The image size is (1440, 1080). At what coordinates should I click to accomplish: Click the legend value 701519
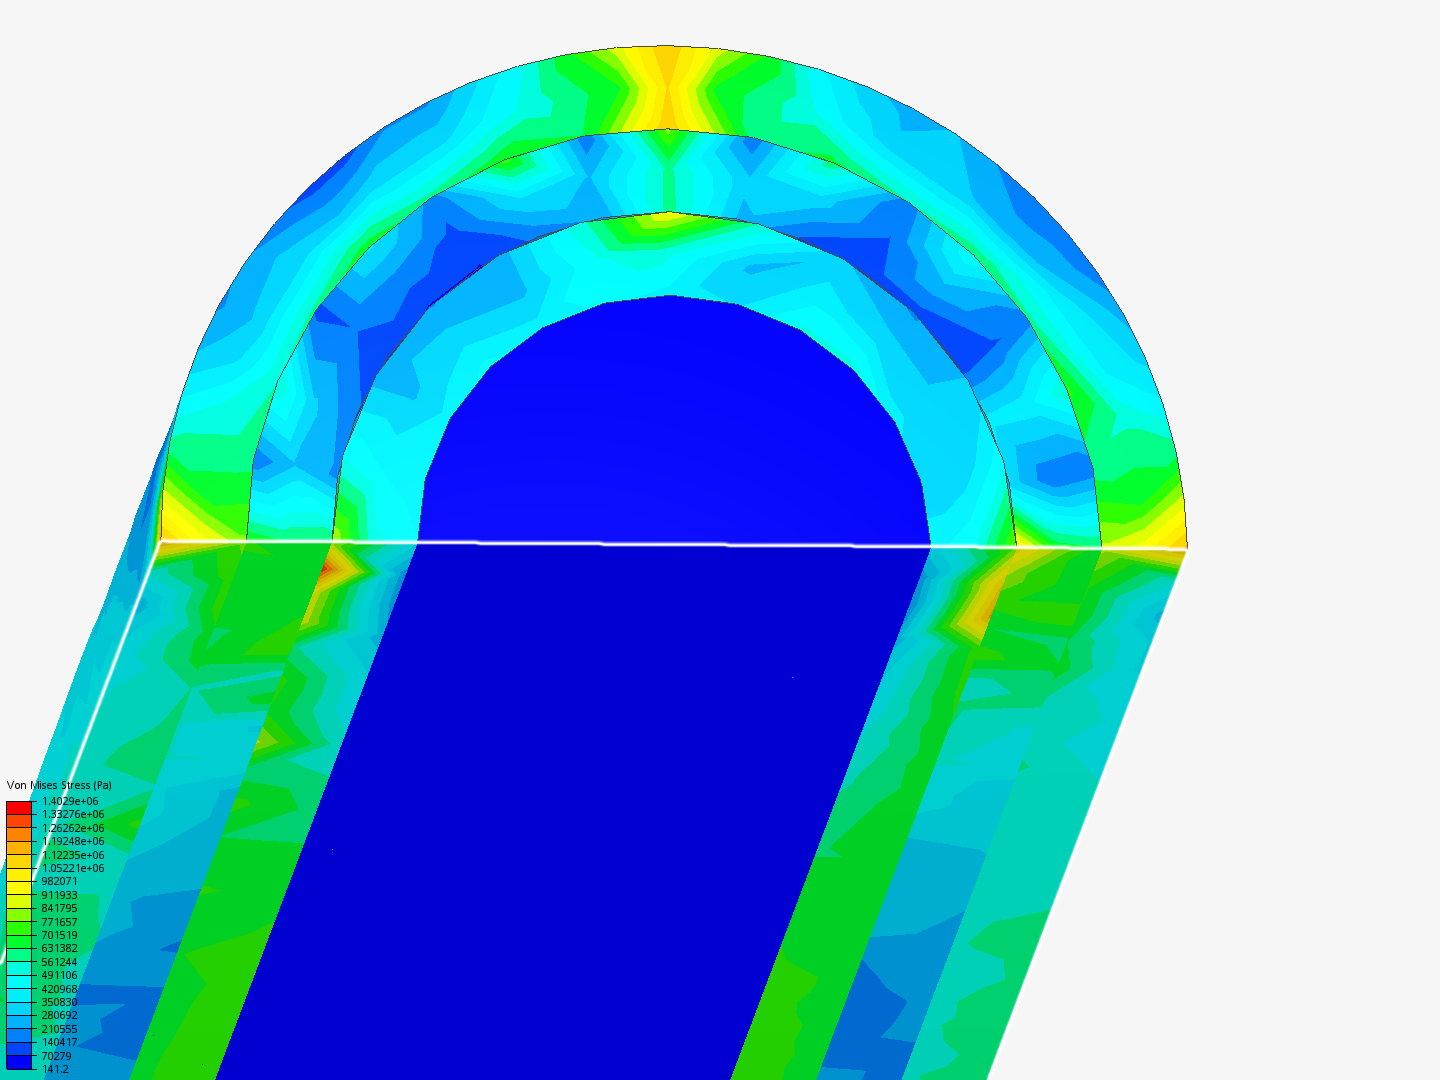[x=59, y=935]
